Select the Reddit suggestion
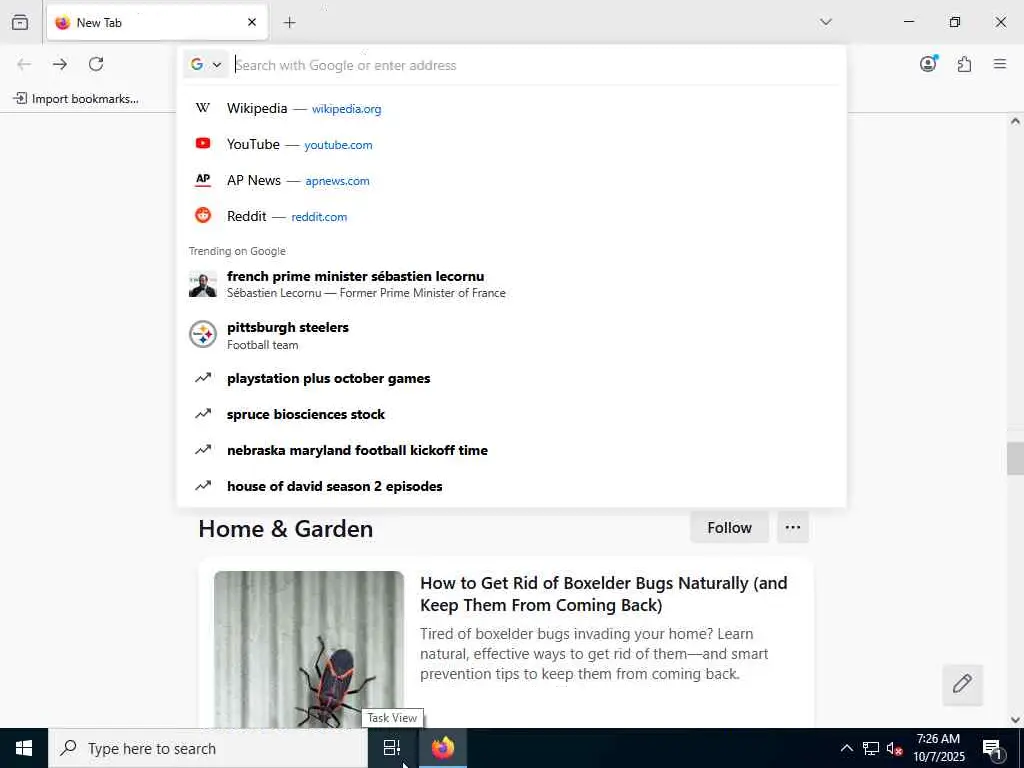The width and height of the screenshot is (1024, 768). pyautogui.click(x=511, y=216)
